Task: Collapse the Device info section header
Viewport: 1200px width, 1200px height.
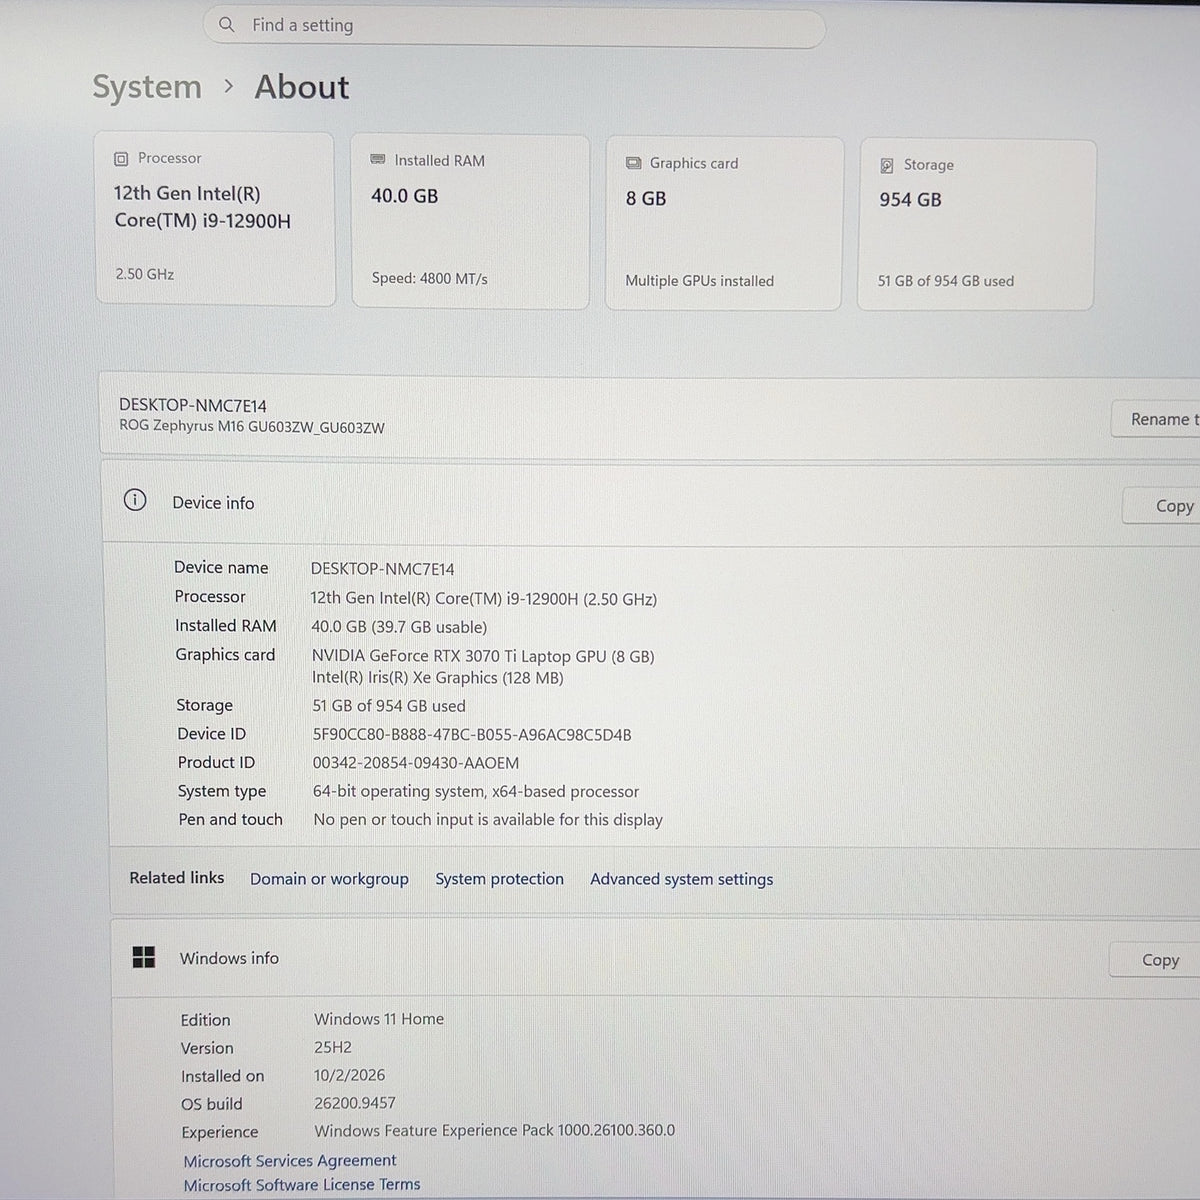Action: click(650, 503)
